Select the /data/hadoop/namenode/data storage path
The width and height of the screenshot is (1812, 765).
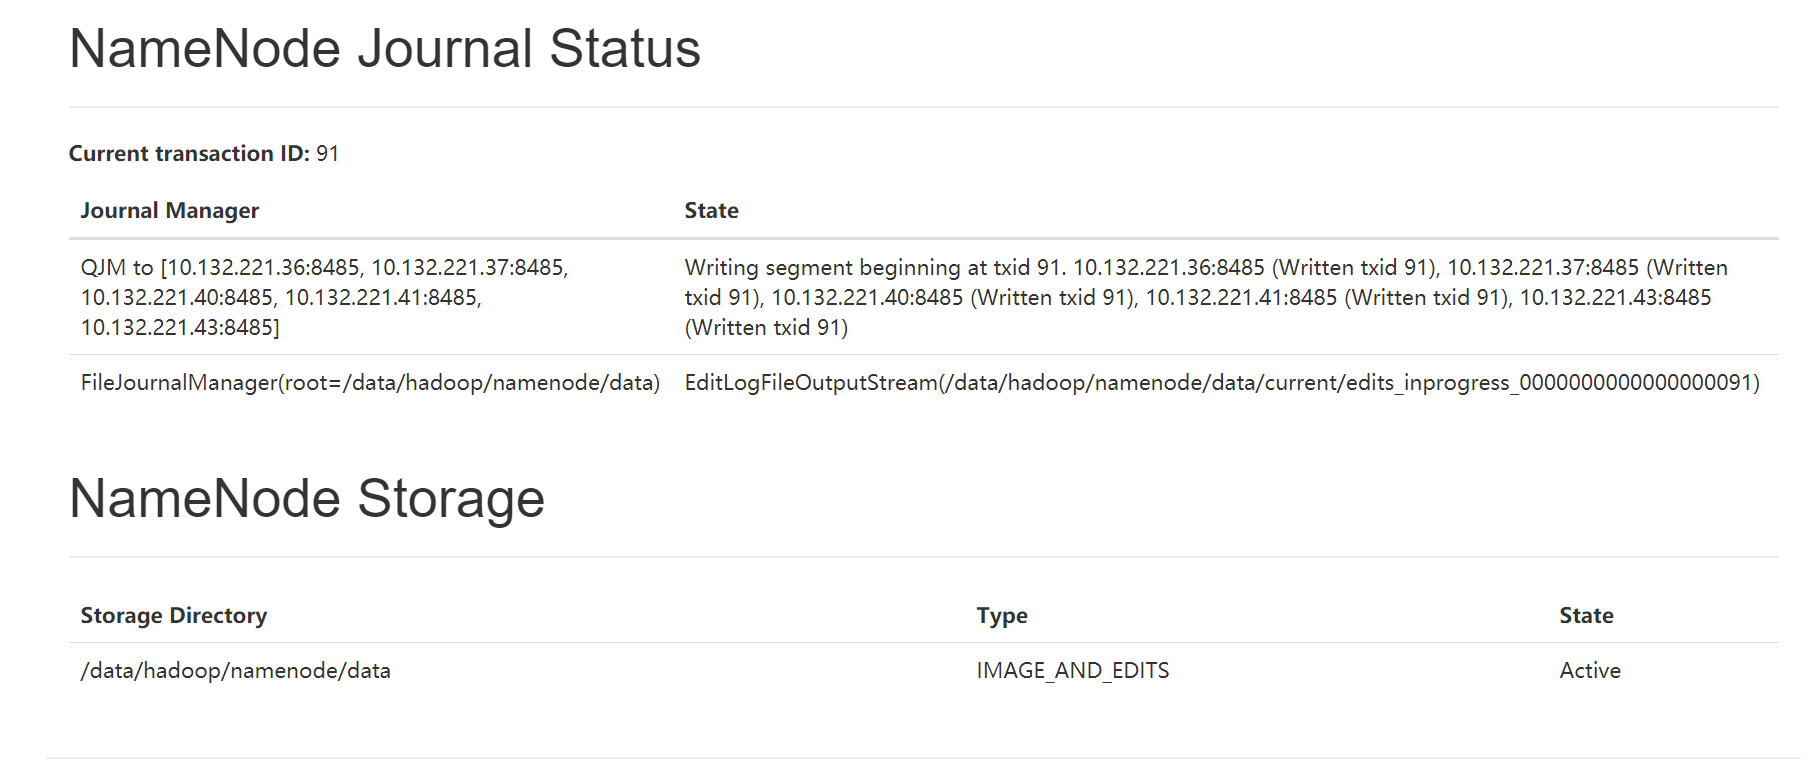[x=235, y=671]
